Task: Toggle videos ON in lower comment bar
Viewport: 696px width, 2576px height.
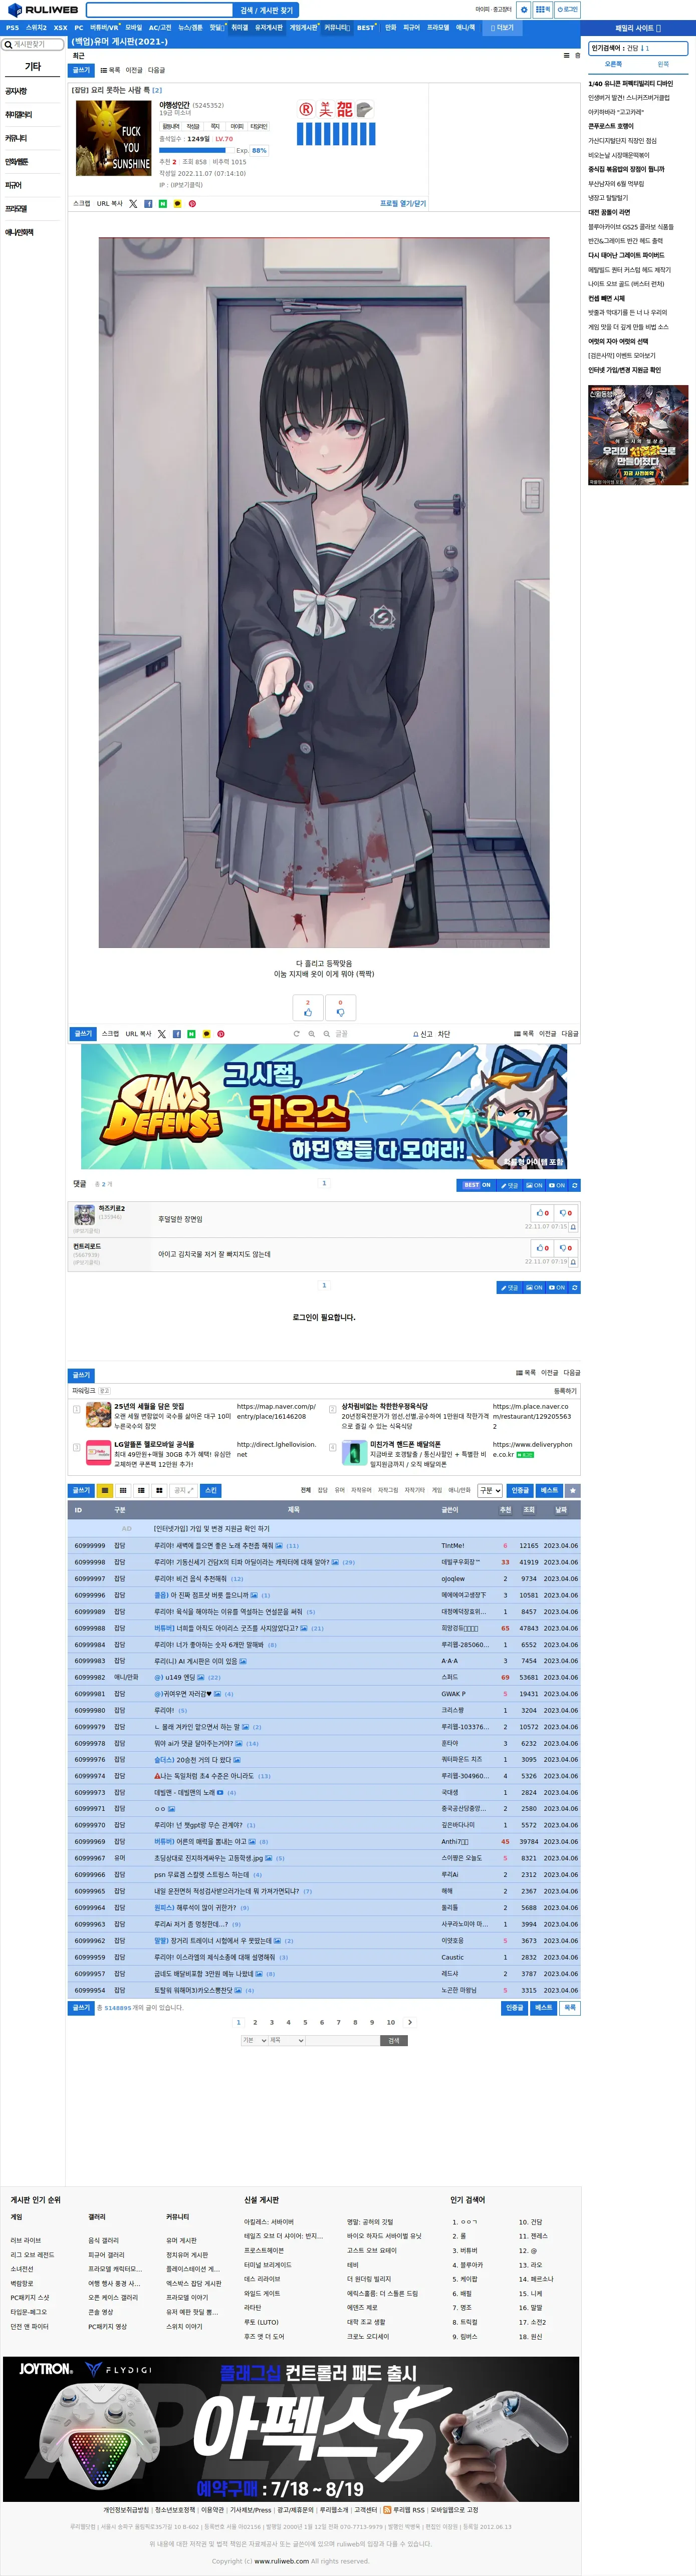Action: 557,1287
